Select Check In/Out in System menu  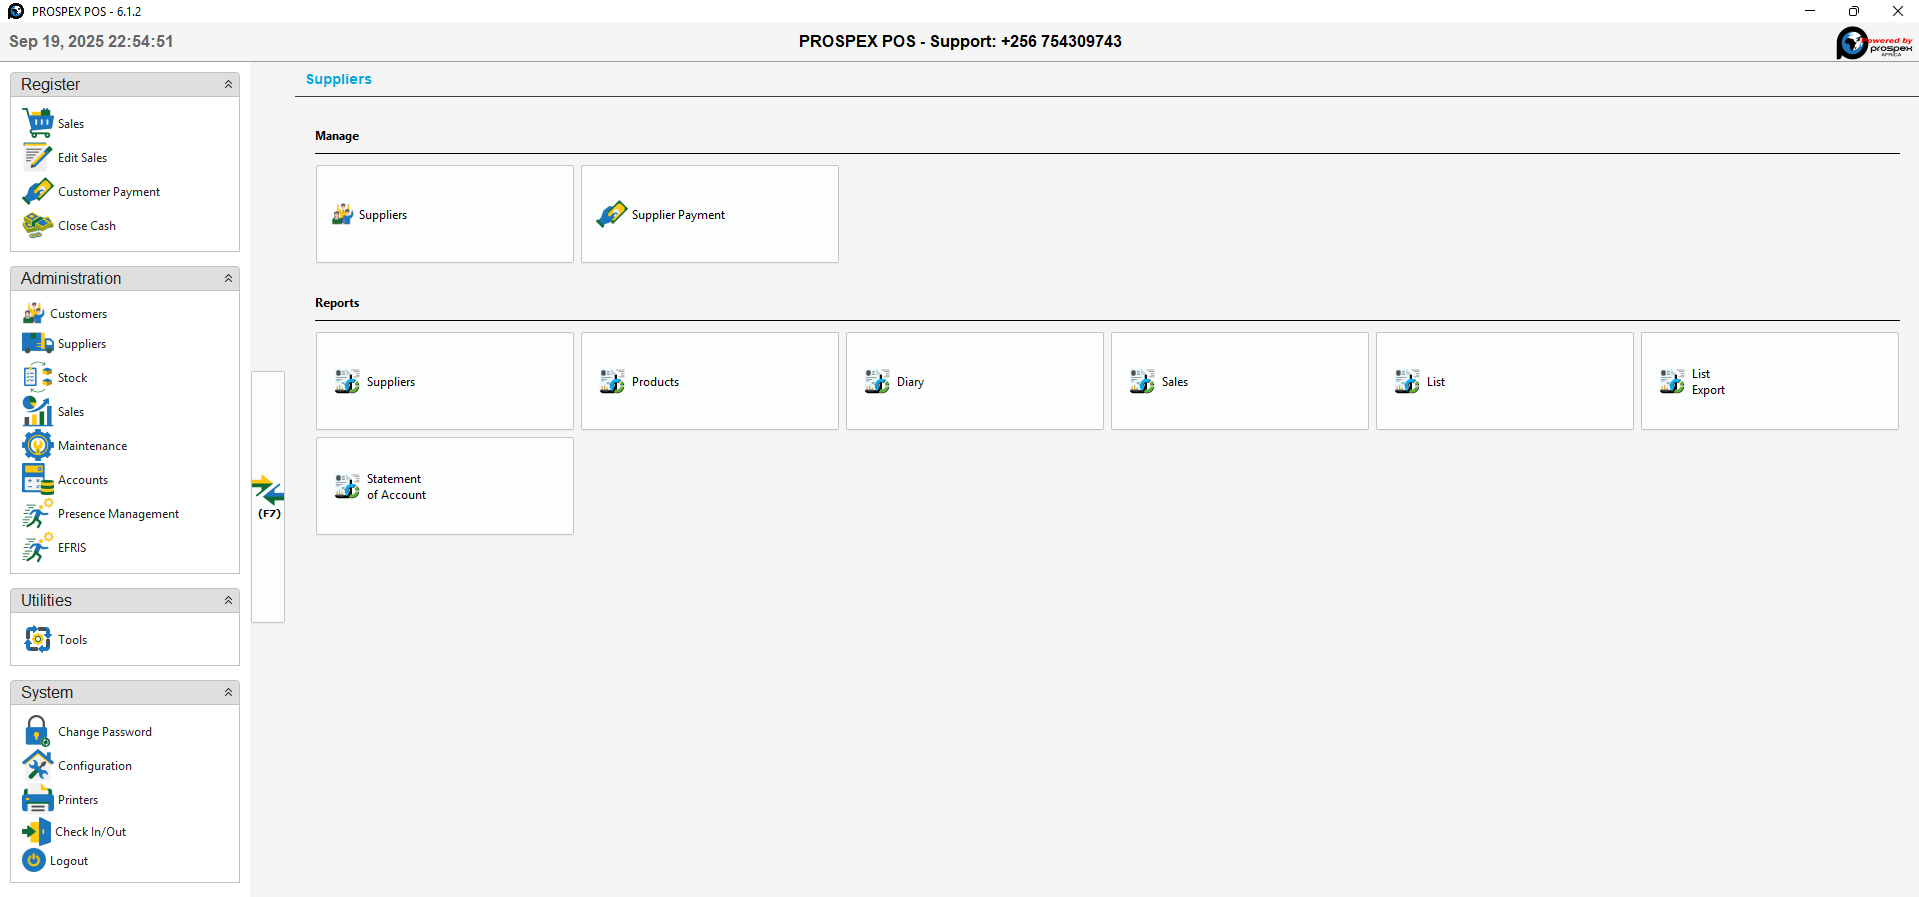90,832
